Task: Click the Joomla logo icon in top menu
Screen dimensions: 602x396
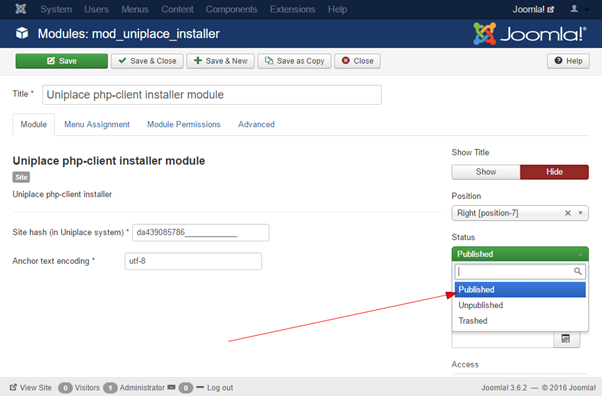Action: point(21,9)
